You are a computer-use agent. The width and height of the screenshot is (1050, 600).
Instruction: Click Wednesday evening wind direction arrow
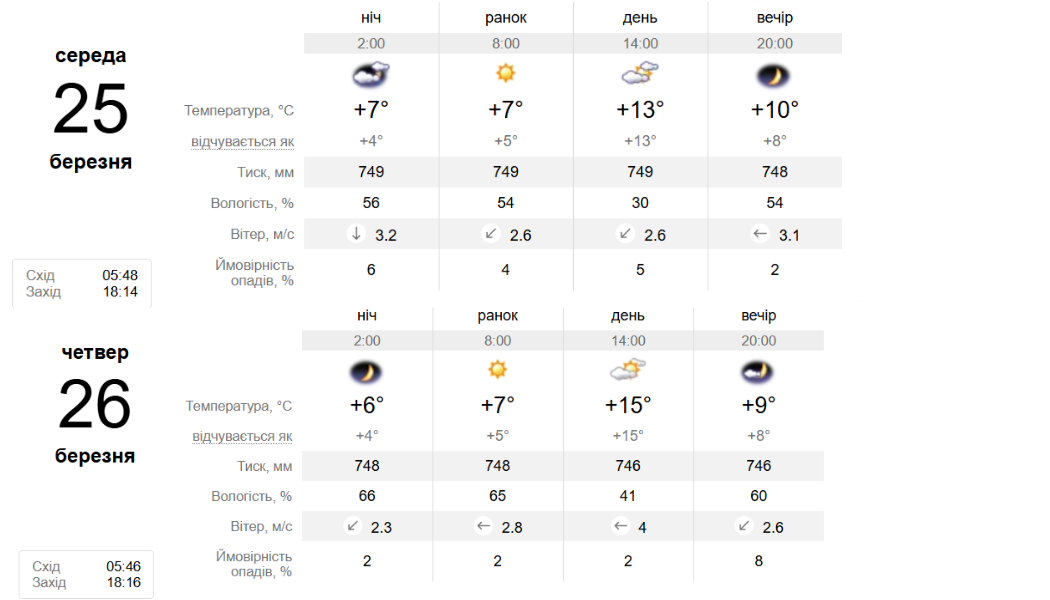click(x=759, y=234)
